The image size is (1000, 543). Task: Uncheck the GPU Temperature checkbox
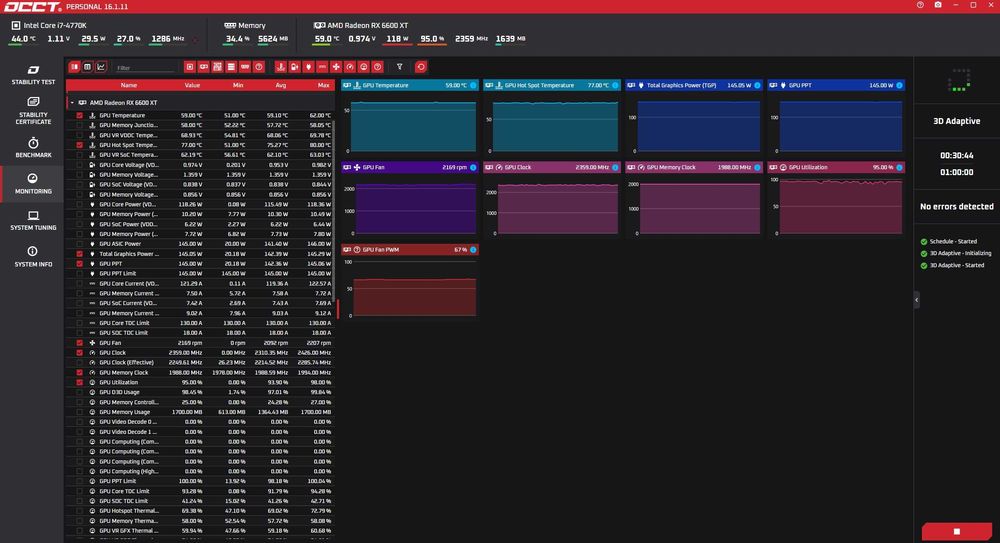80,115
